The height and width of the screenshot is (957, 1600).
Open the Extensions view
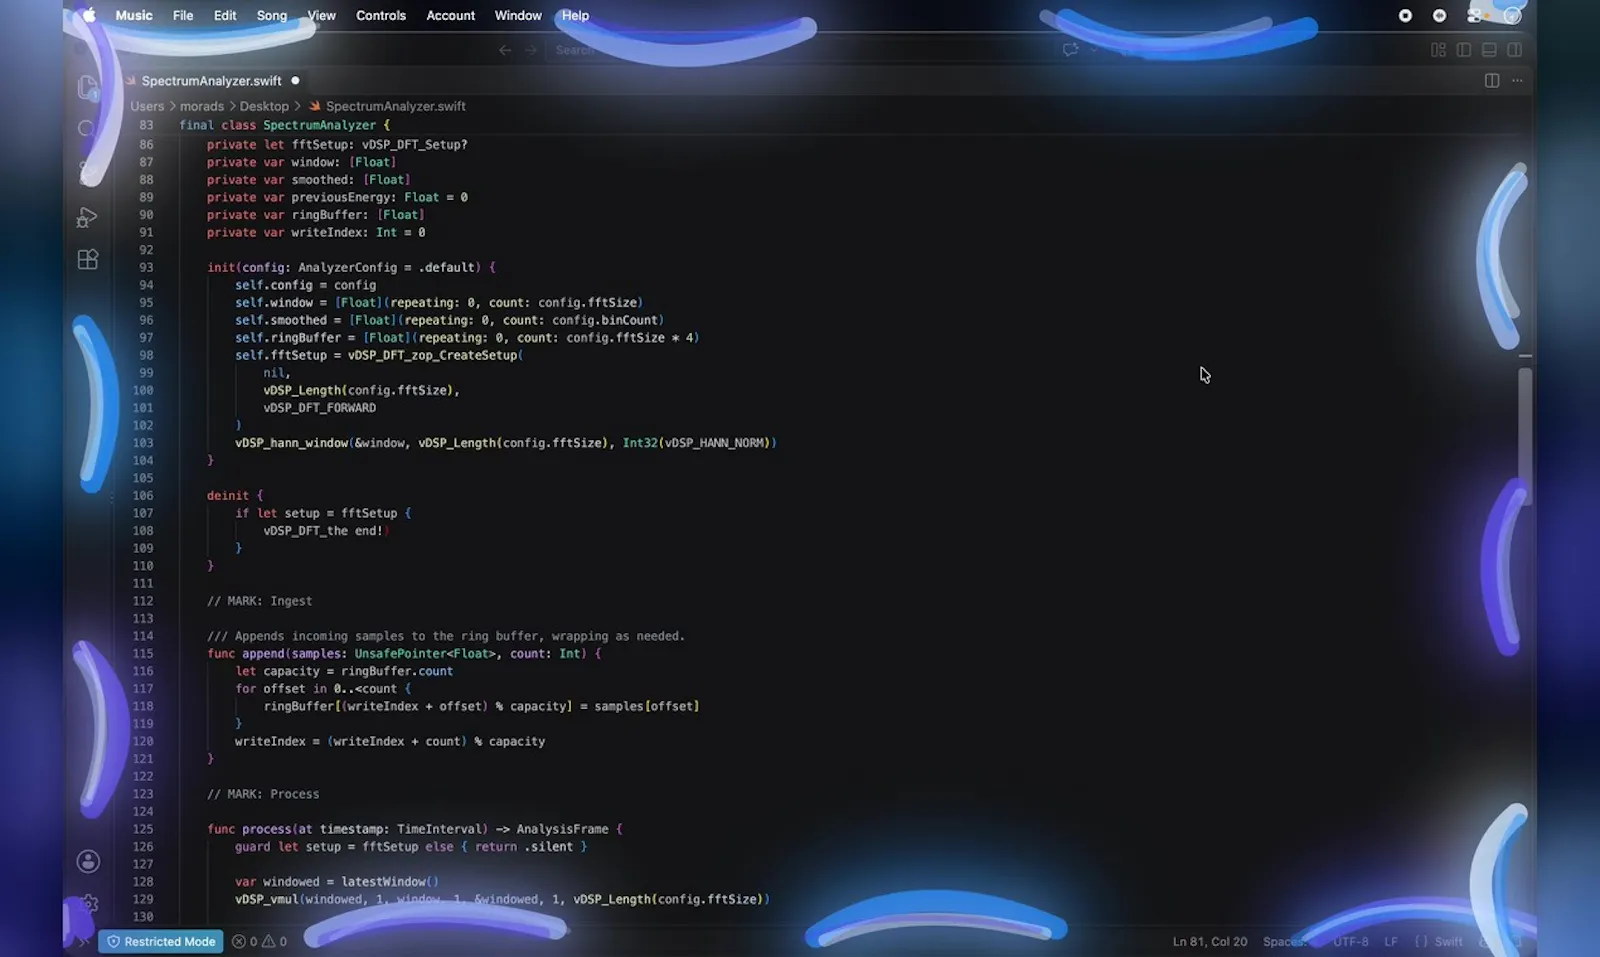(87, 259)
